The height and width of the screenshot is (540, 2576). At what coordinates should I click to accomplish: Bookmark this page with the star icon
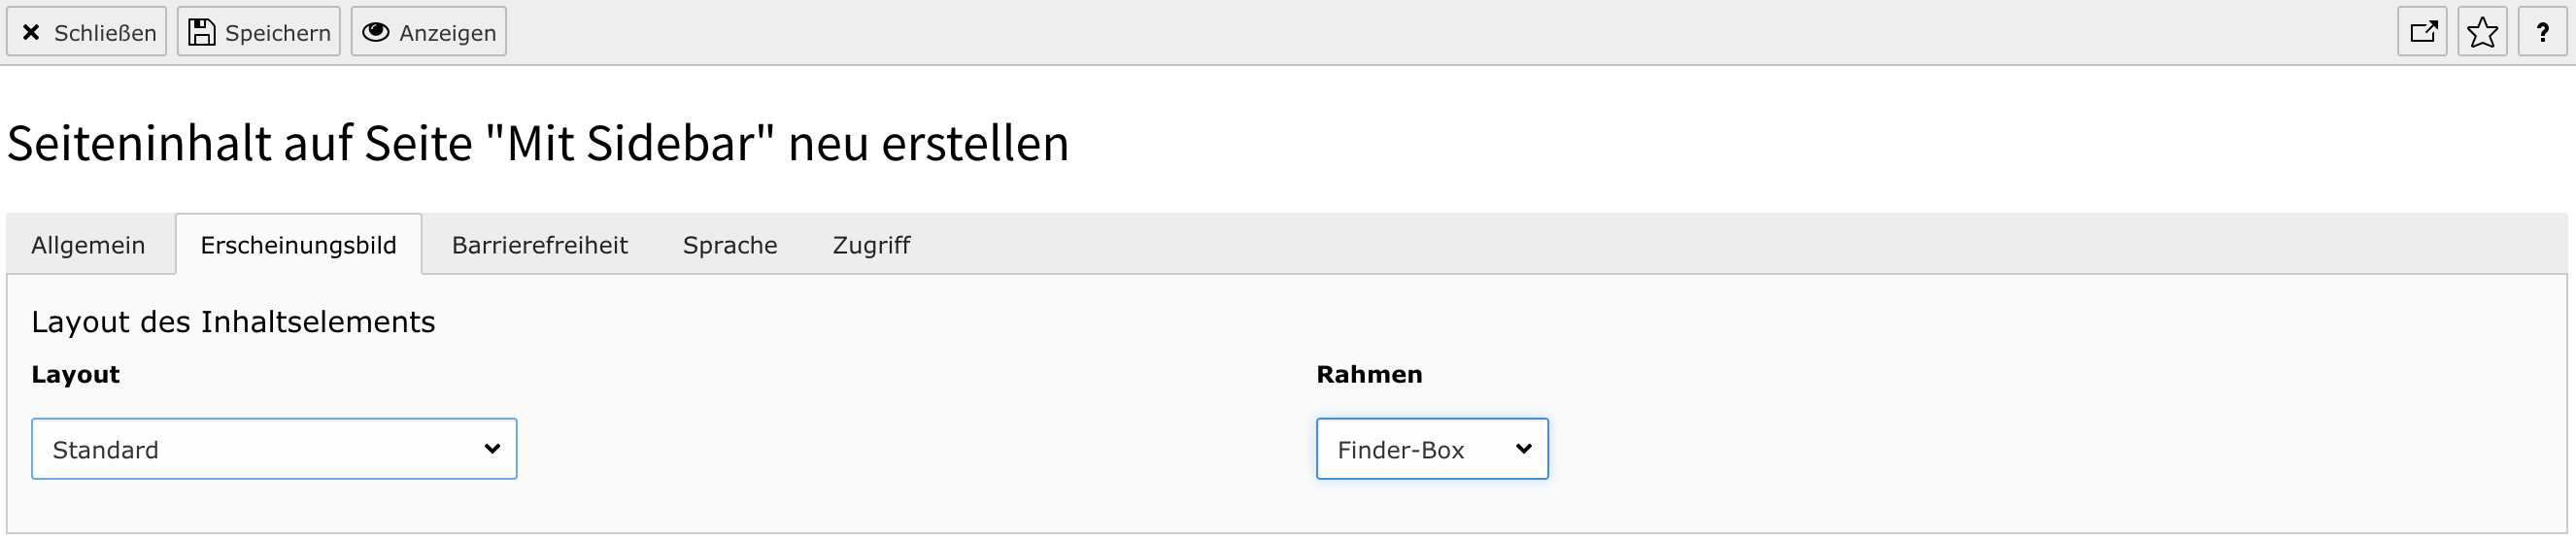coord(2482,32)
